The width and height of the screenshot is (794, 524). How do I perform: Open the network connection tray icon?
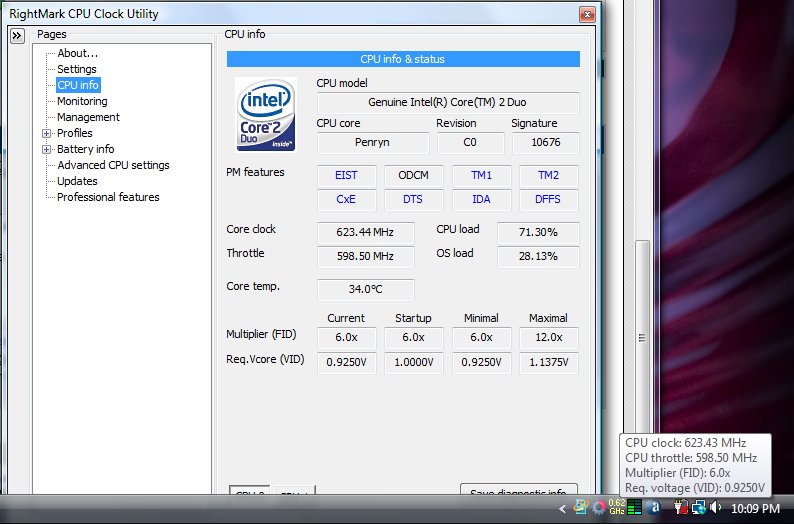(x=699, y=507)
